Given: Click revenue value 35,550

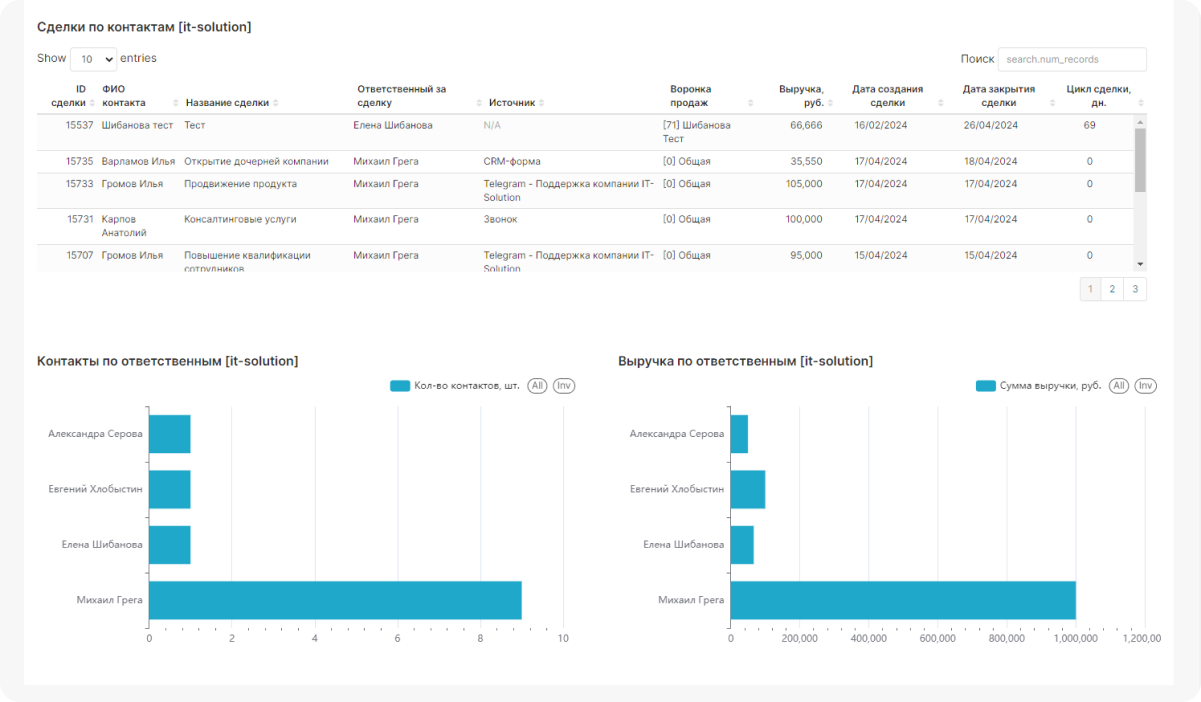Looking at the screenshot, I should coord(806,161).
